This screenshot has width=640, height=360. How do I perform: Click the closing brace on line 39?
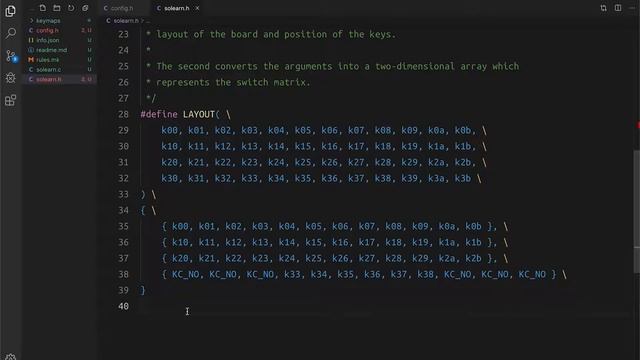coord(143,290)
